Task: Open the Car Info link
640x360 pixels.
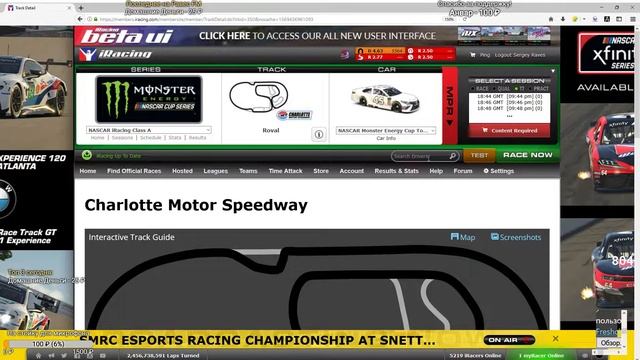Action: point(386,138)
